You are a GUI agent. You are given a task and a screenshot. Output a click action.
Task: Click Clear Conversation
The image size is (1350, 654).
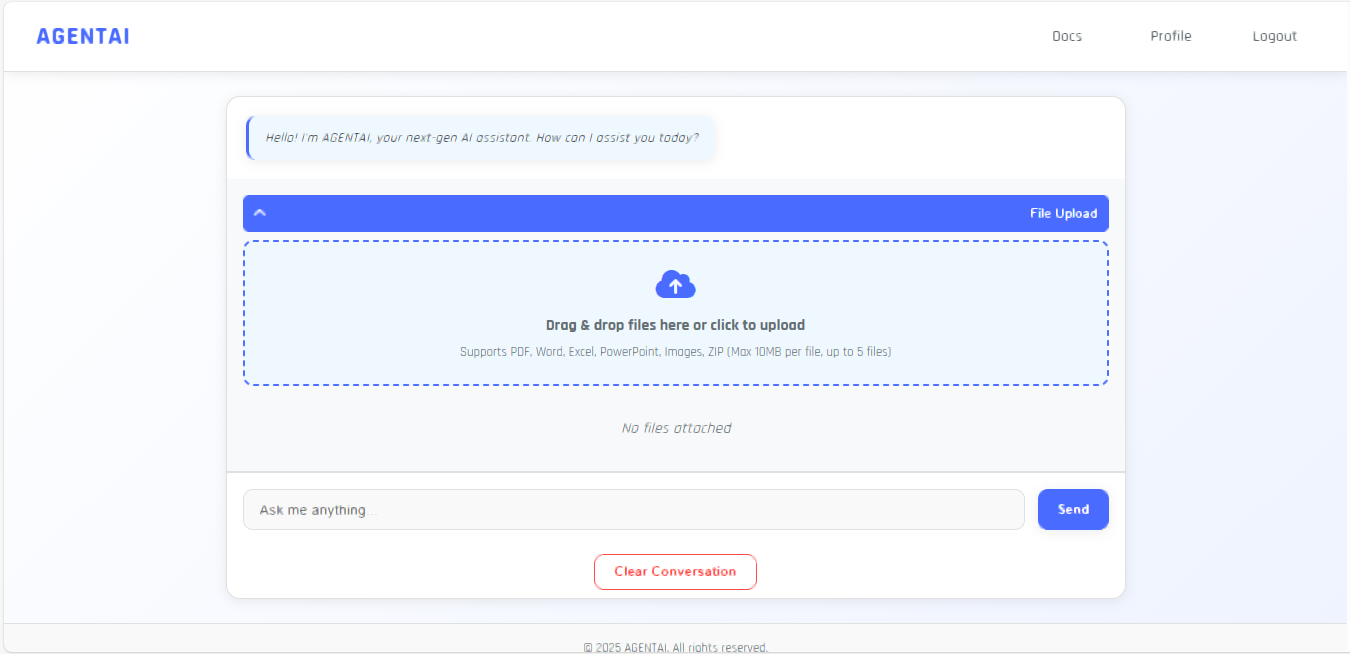(675, 571)
